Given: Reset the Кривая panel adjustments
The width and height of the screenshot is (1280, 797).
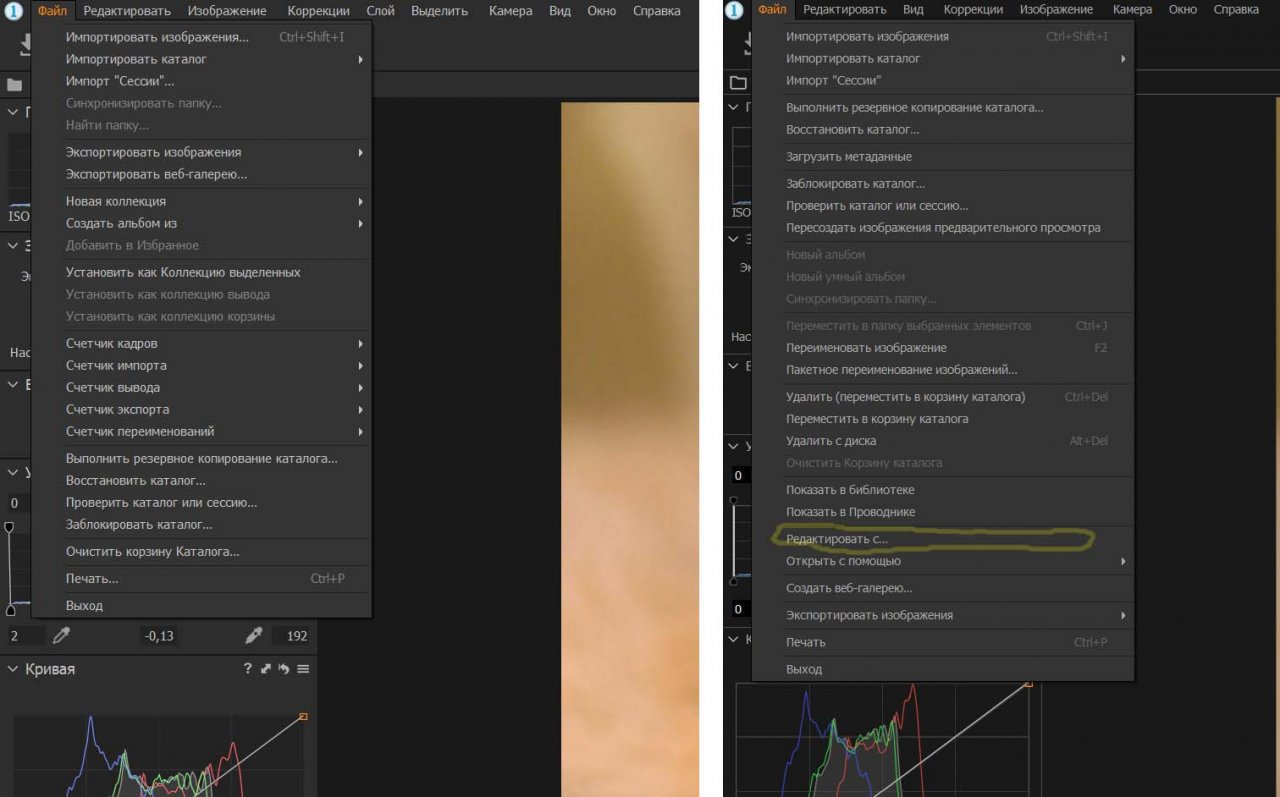Looking at the screenshot, I should (284, 669).
